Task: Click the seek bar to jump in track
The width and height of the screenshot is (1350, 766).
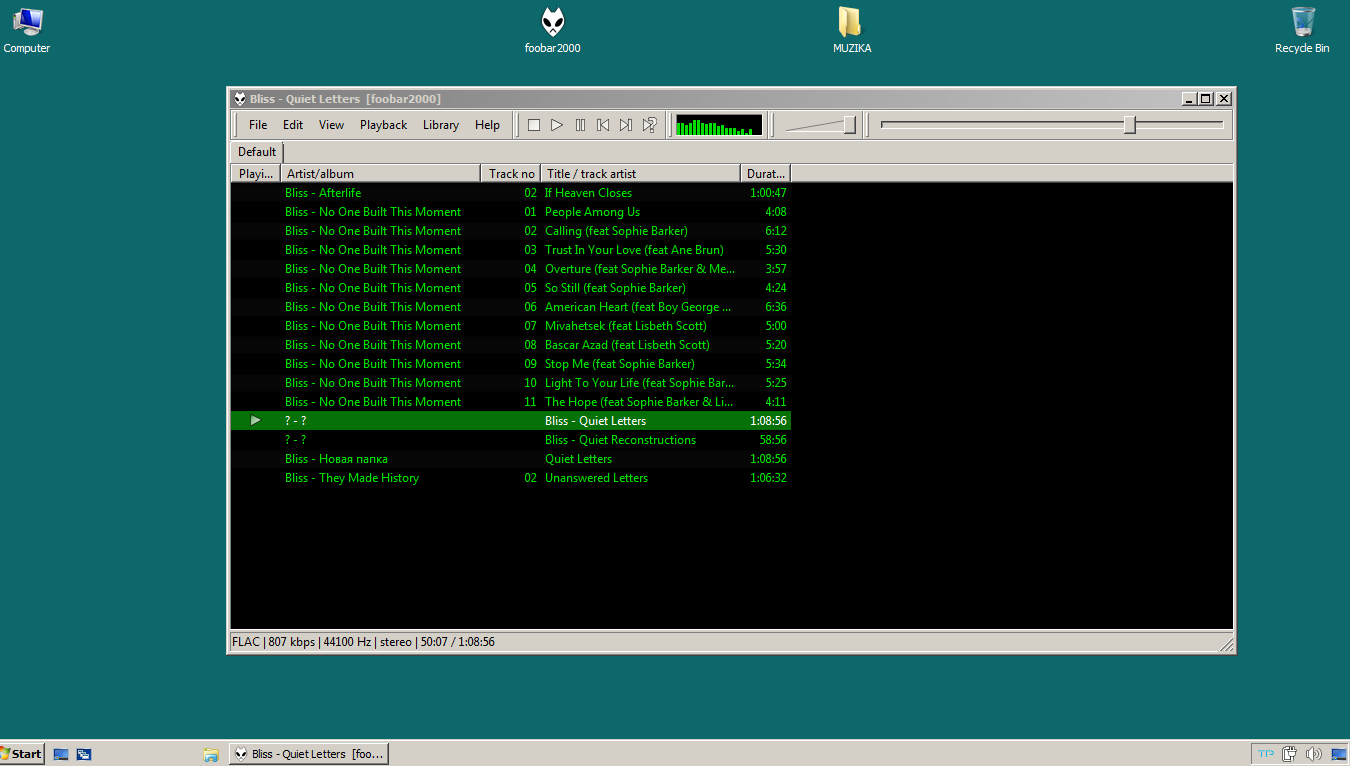Action: click(x=1052, y=125)
